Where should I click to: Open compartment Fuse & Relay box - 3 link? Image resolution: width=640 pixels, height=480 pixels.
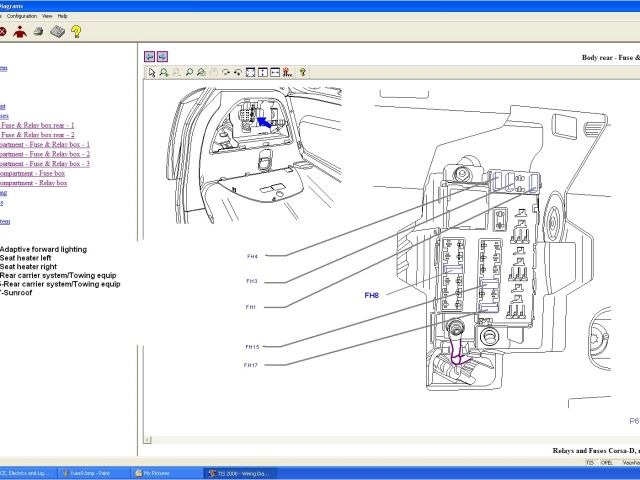pyautogui.click(x=45, y=164)
